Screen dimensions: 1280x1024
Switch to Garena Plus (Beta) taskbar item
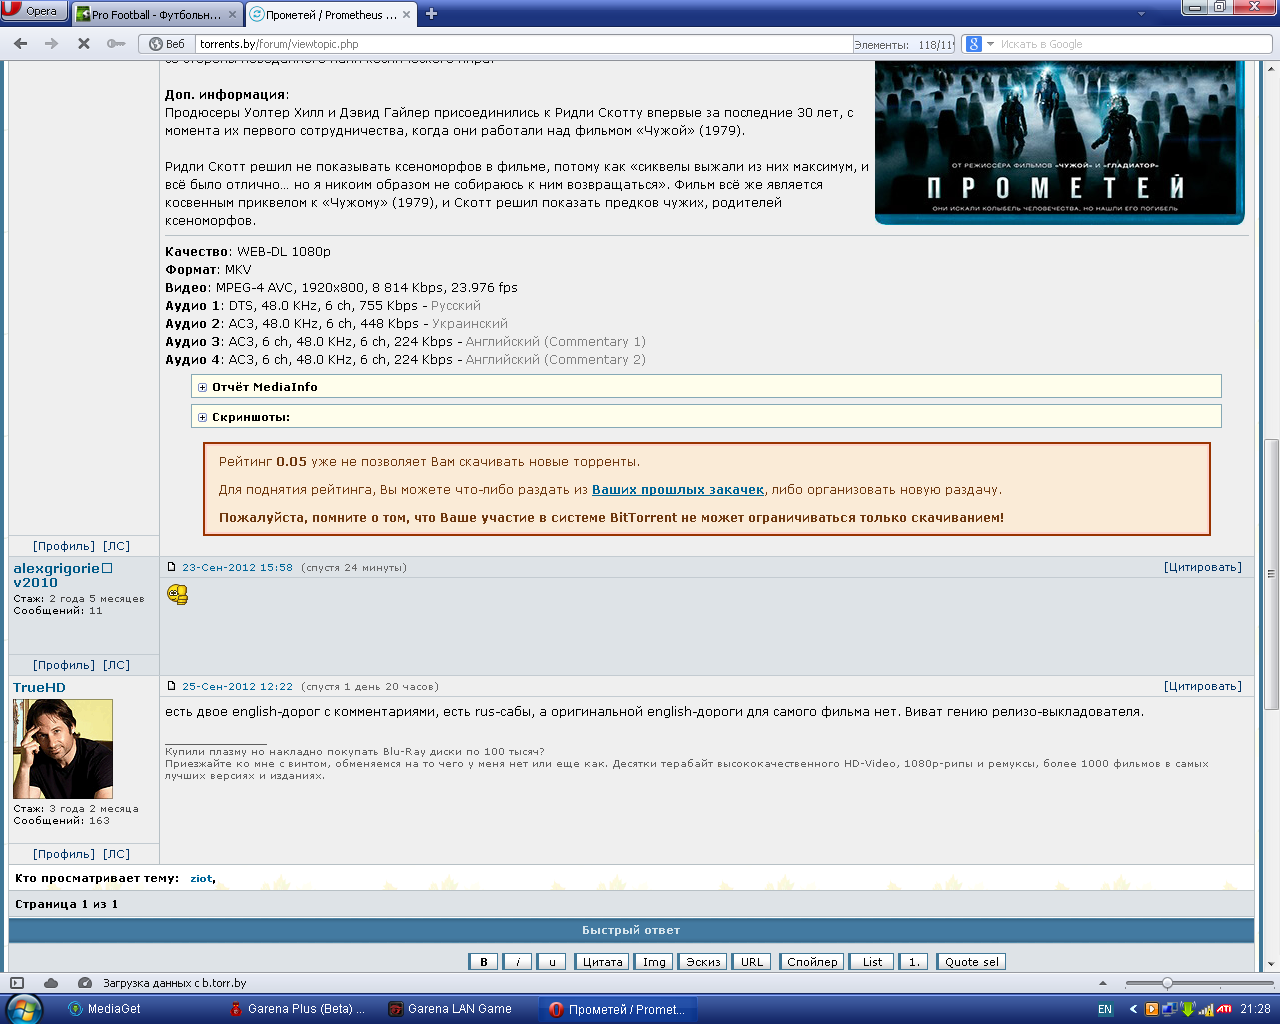297,1009
